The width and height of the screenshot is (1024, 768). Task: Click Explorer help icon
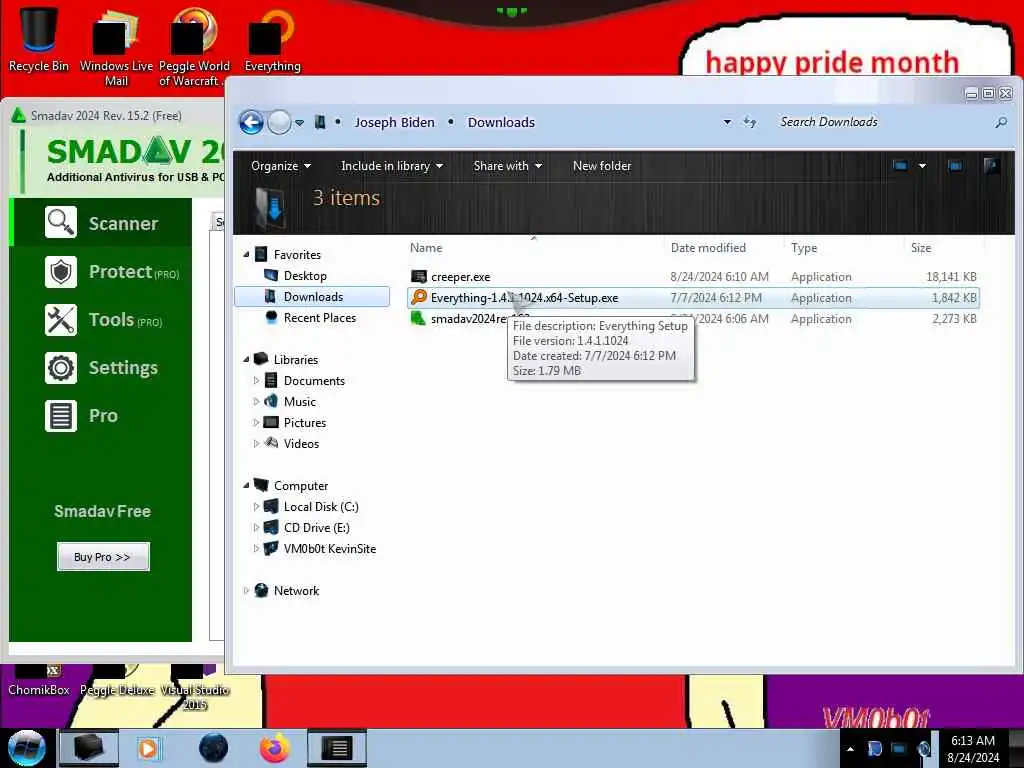pyautogui.click(x=991, y=166)
